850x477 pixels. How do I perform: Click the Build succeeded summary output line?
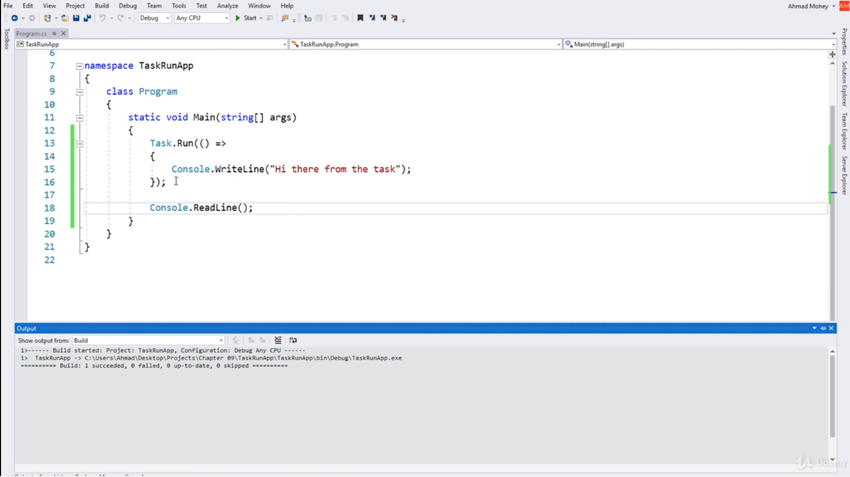pyautogui.click(x=154, y=366)
